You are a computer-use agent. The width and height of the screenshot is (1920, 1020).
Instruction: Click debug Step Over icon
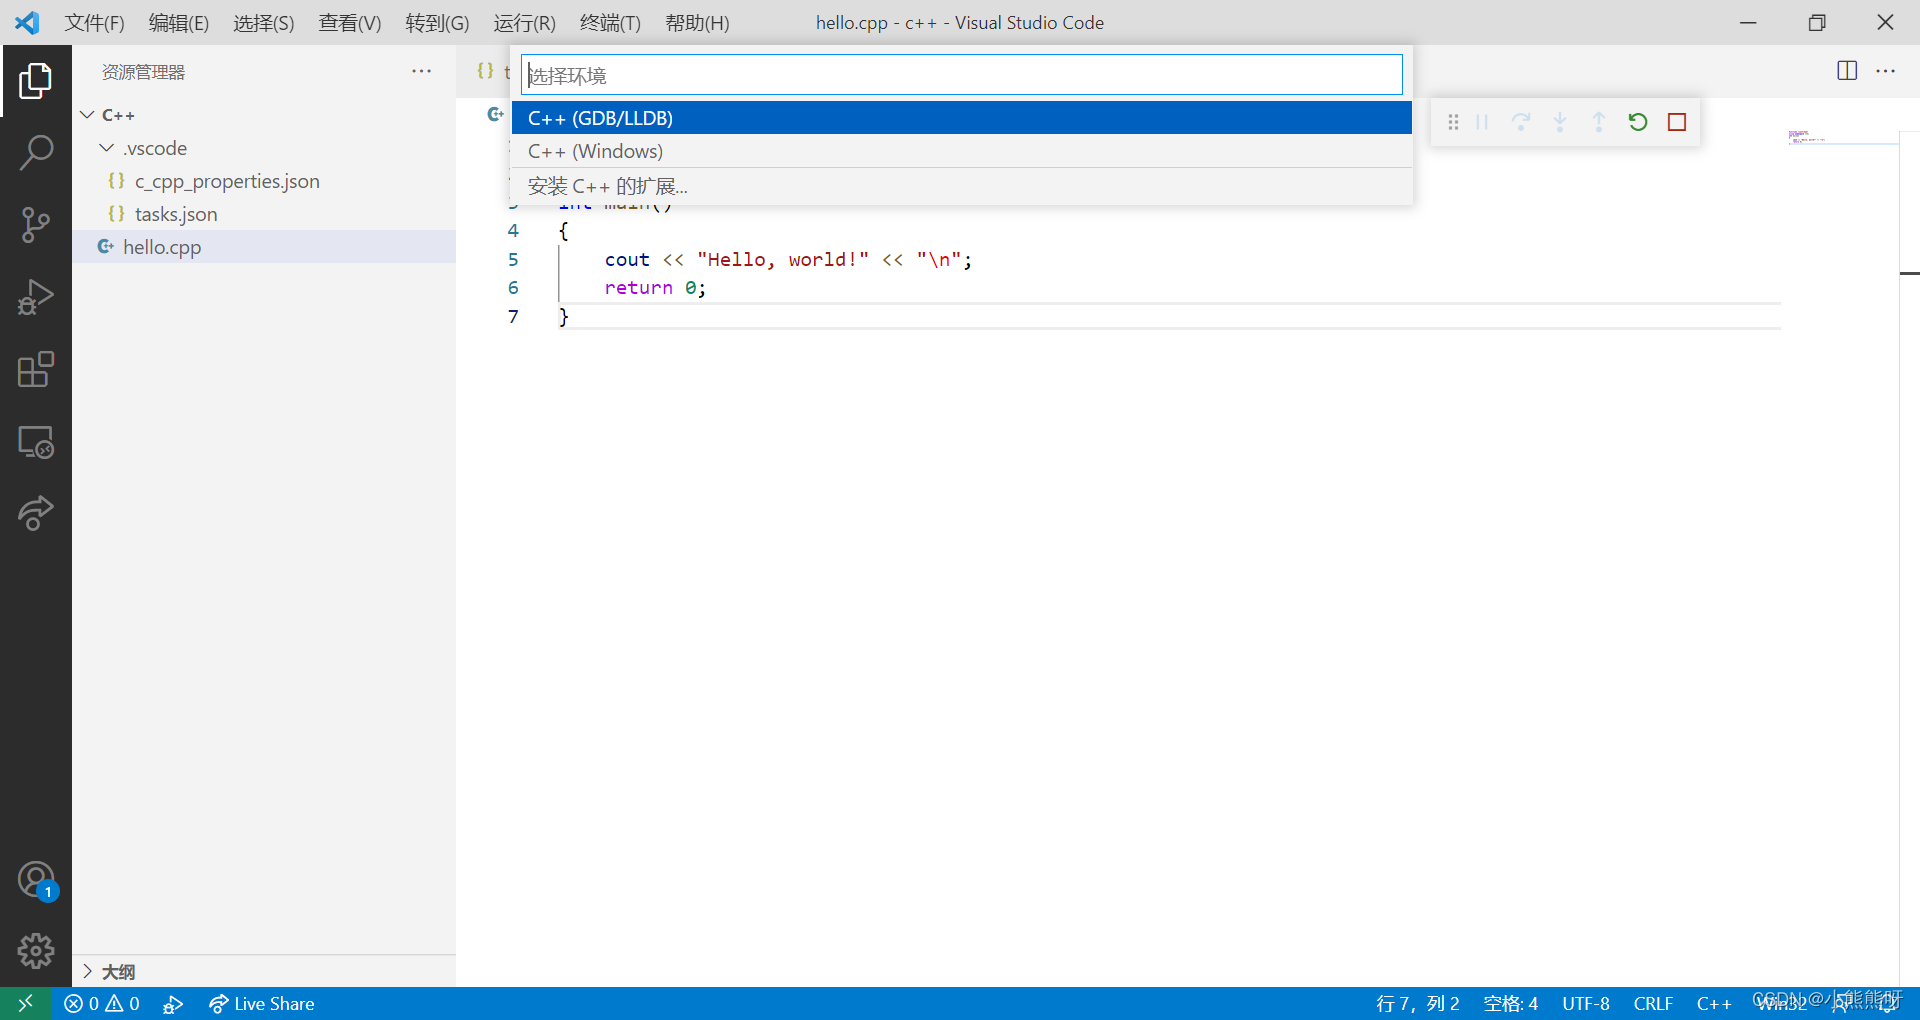1521,122
